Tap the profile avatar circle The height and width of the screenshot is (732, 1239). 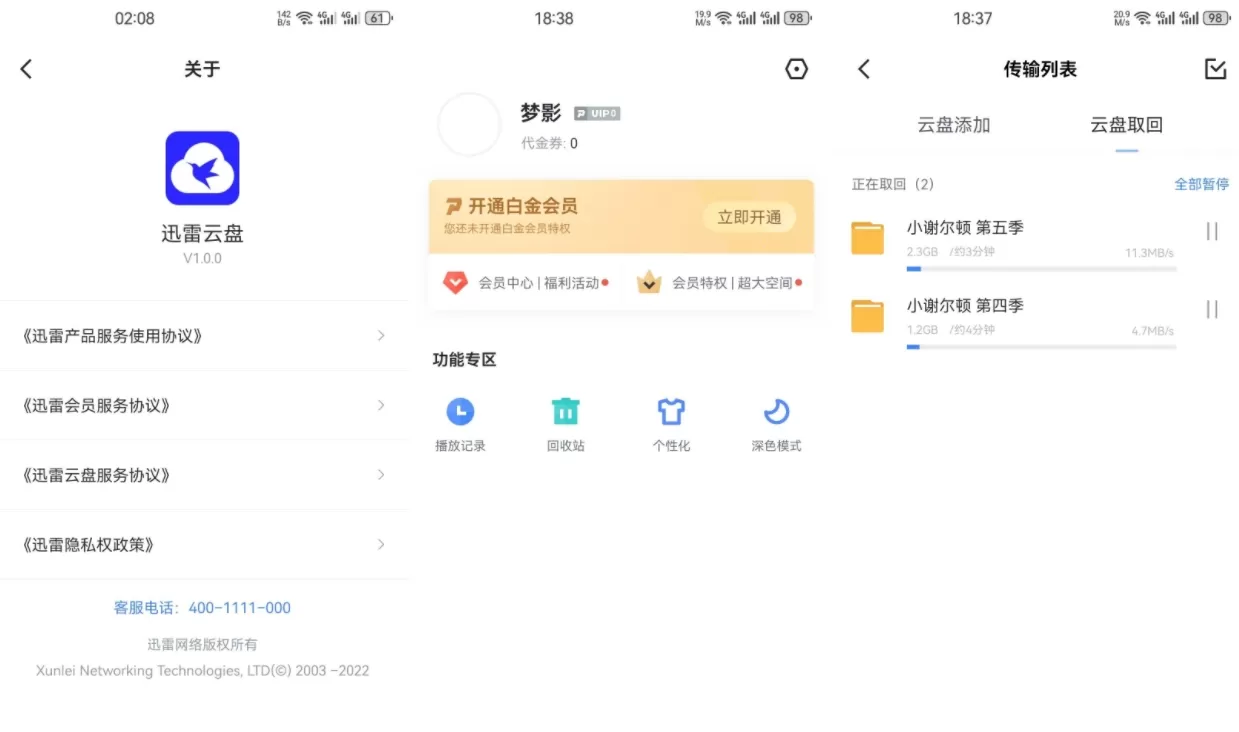click(x=469, y=125)
